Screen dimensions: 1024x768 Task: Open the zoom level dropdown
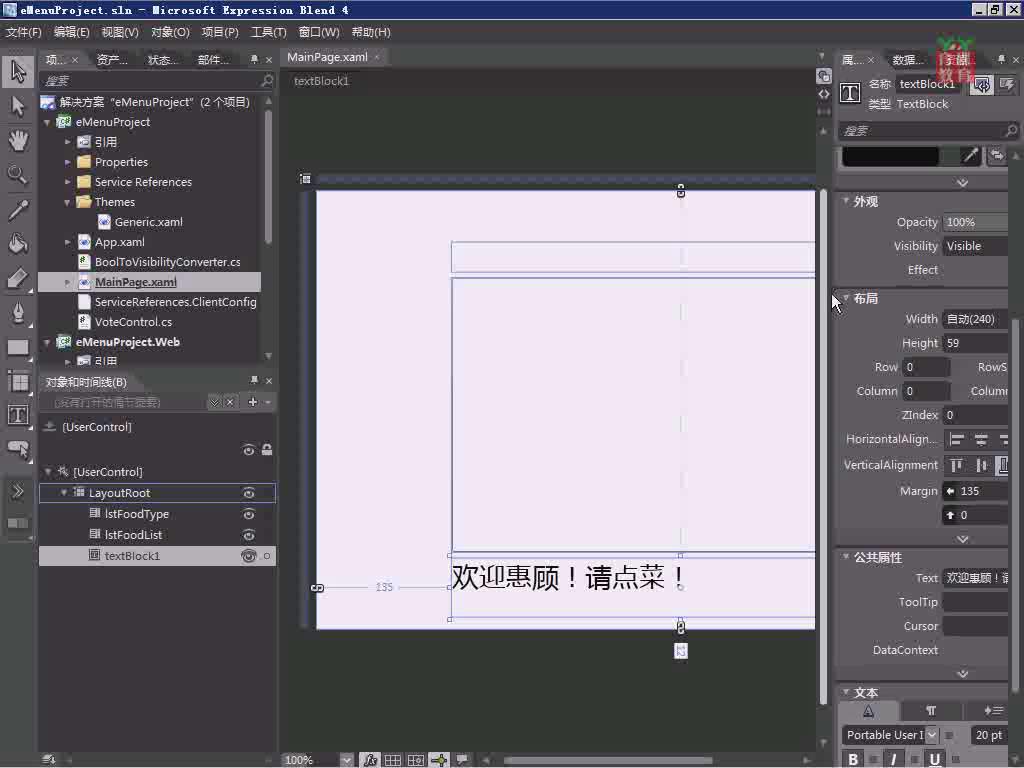[346, 760]
